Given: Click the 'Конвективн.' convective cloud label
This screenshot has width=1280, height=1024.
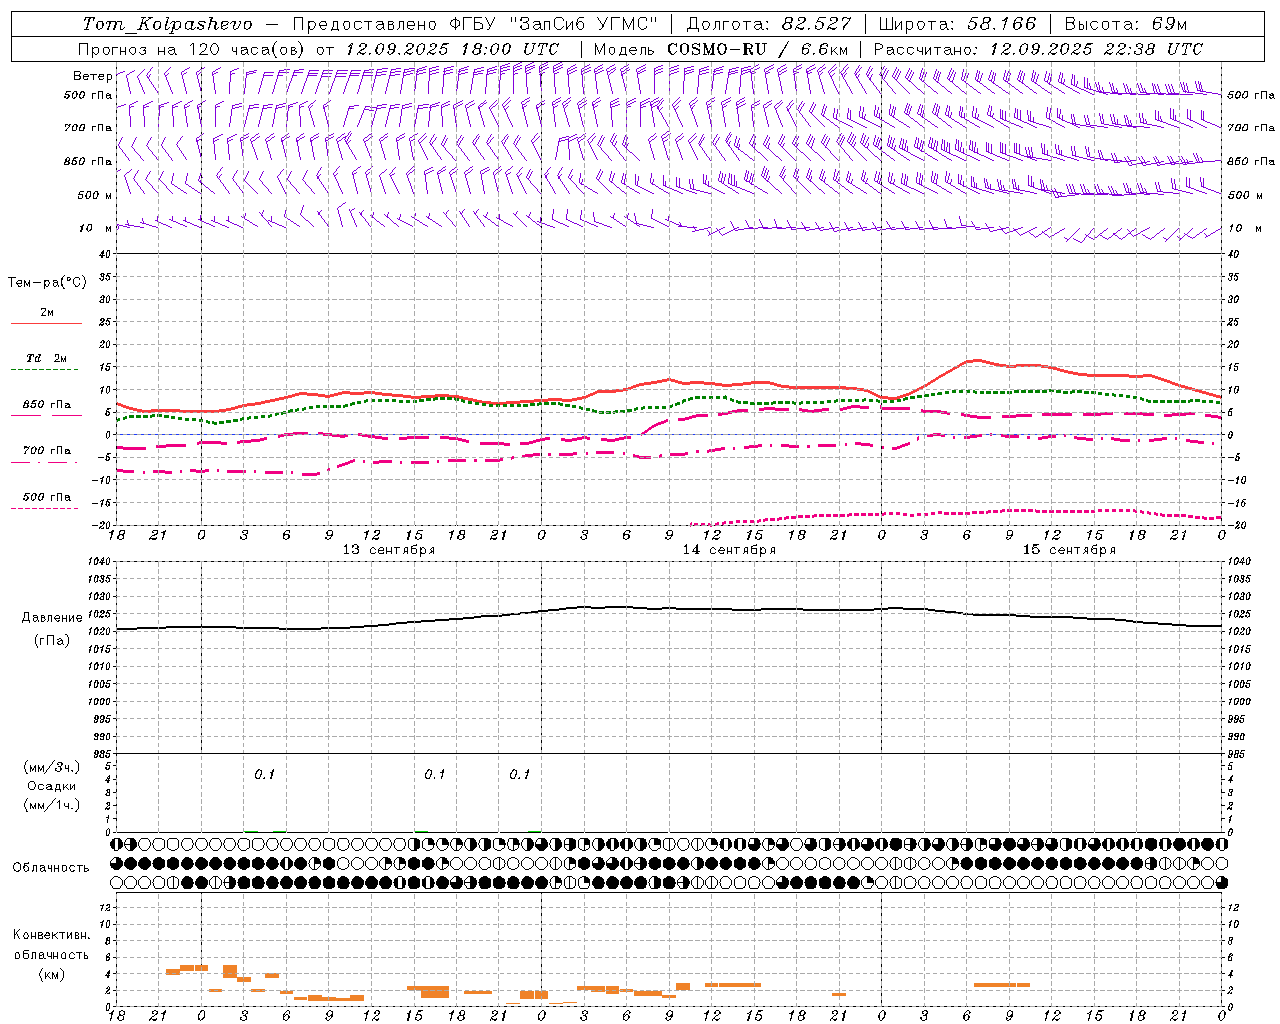Looking at the screenshot, I should (51, 935).
